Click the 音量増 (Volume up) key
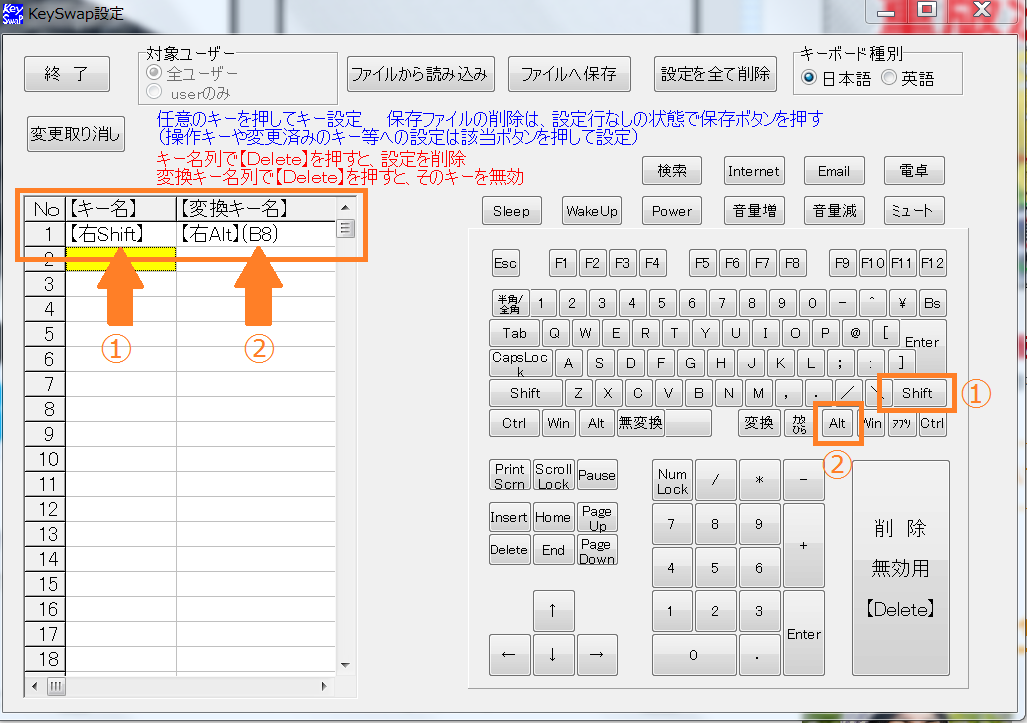1027x723 pixels. click(753, 211)
